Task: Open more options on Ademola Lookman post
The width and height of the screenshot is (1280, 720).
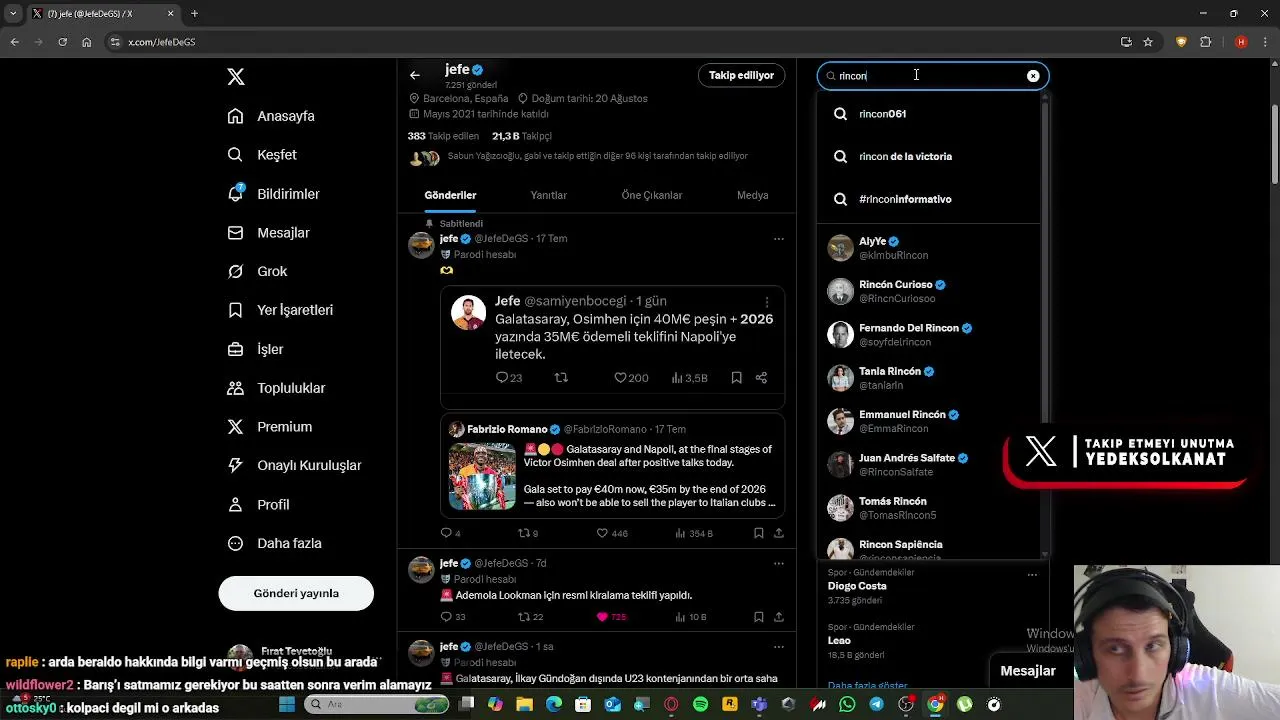Action: click(778, 564)
